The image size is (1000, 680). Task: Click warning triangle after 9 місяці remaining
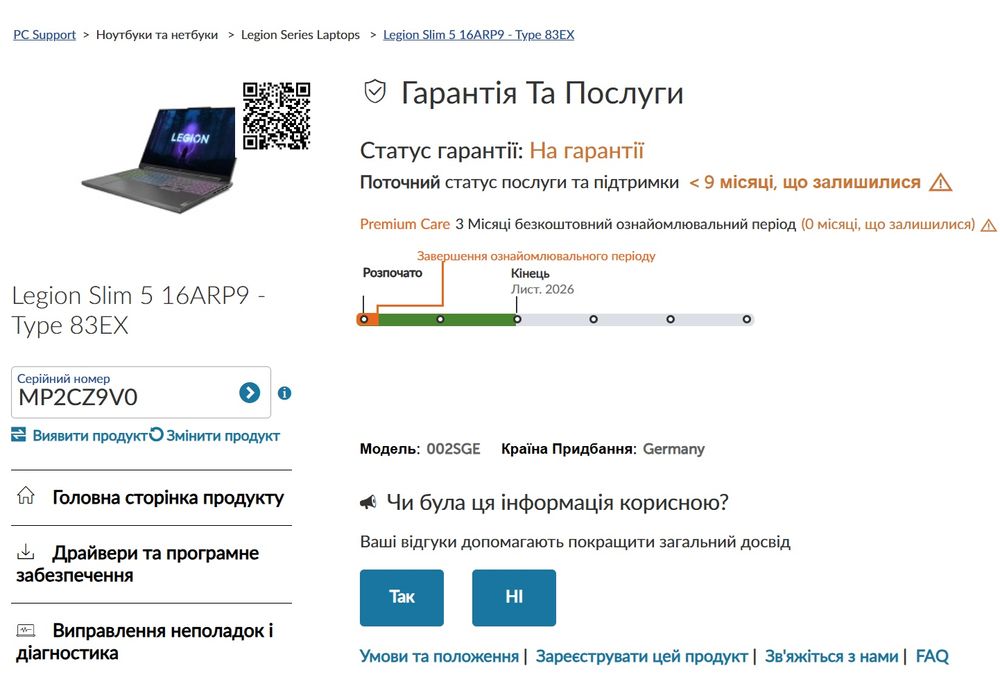(940, 183)
